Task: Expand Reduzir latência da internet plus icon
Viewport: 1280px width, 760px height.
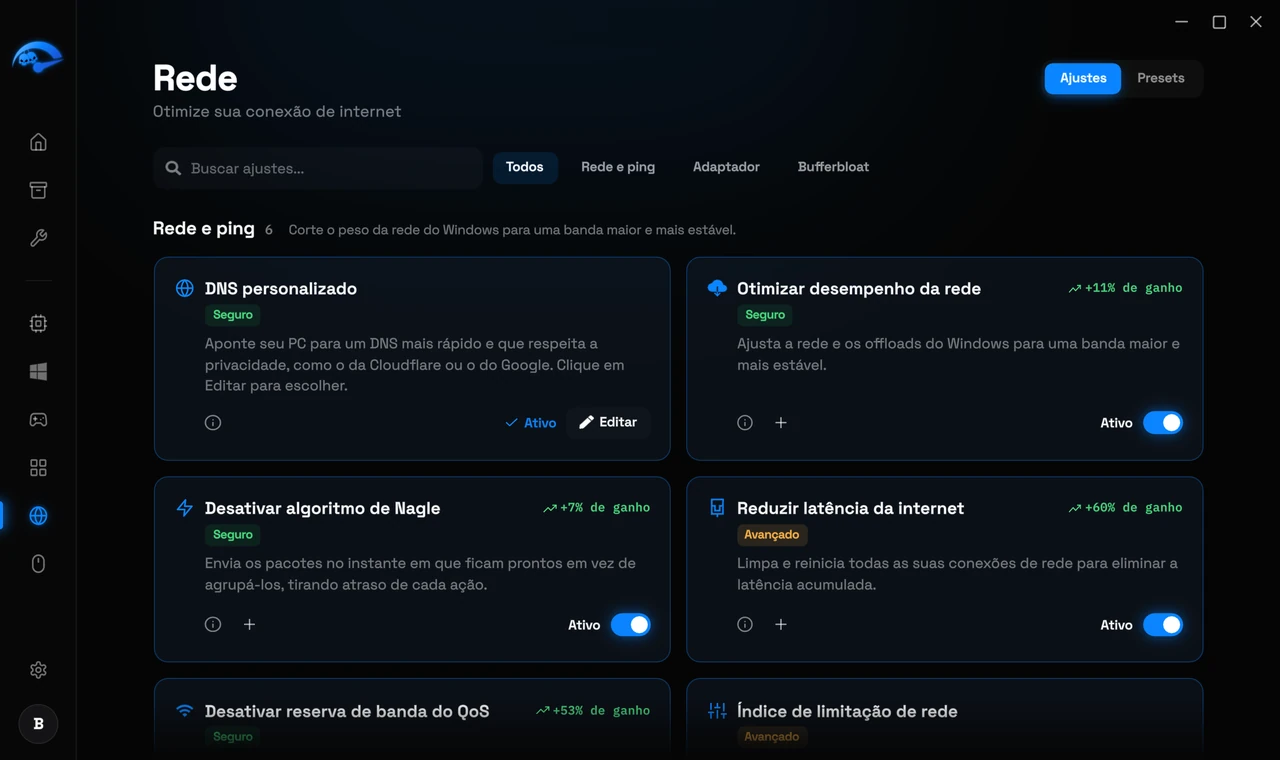Action: point(781,625)
